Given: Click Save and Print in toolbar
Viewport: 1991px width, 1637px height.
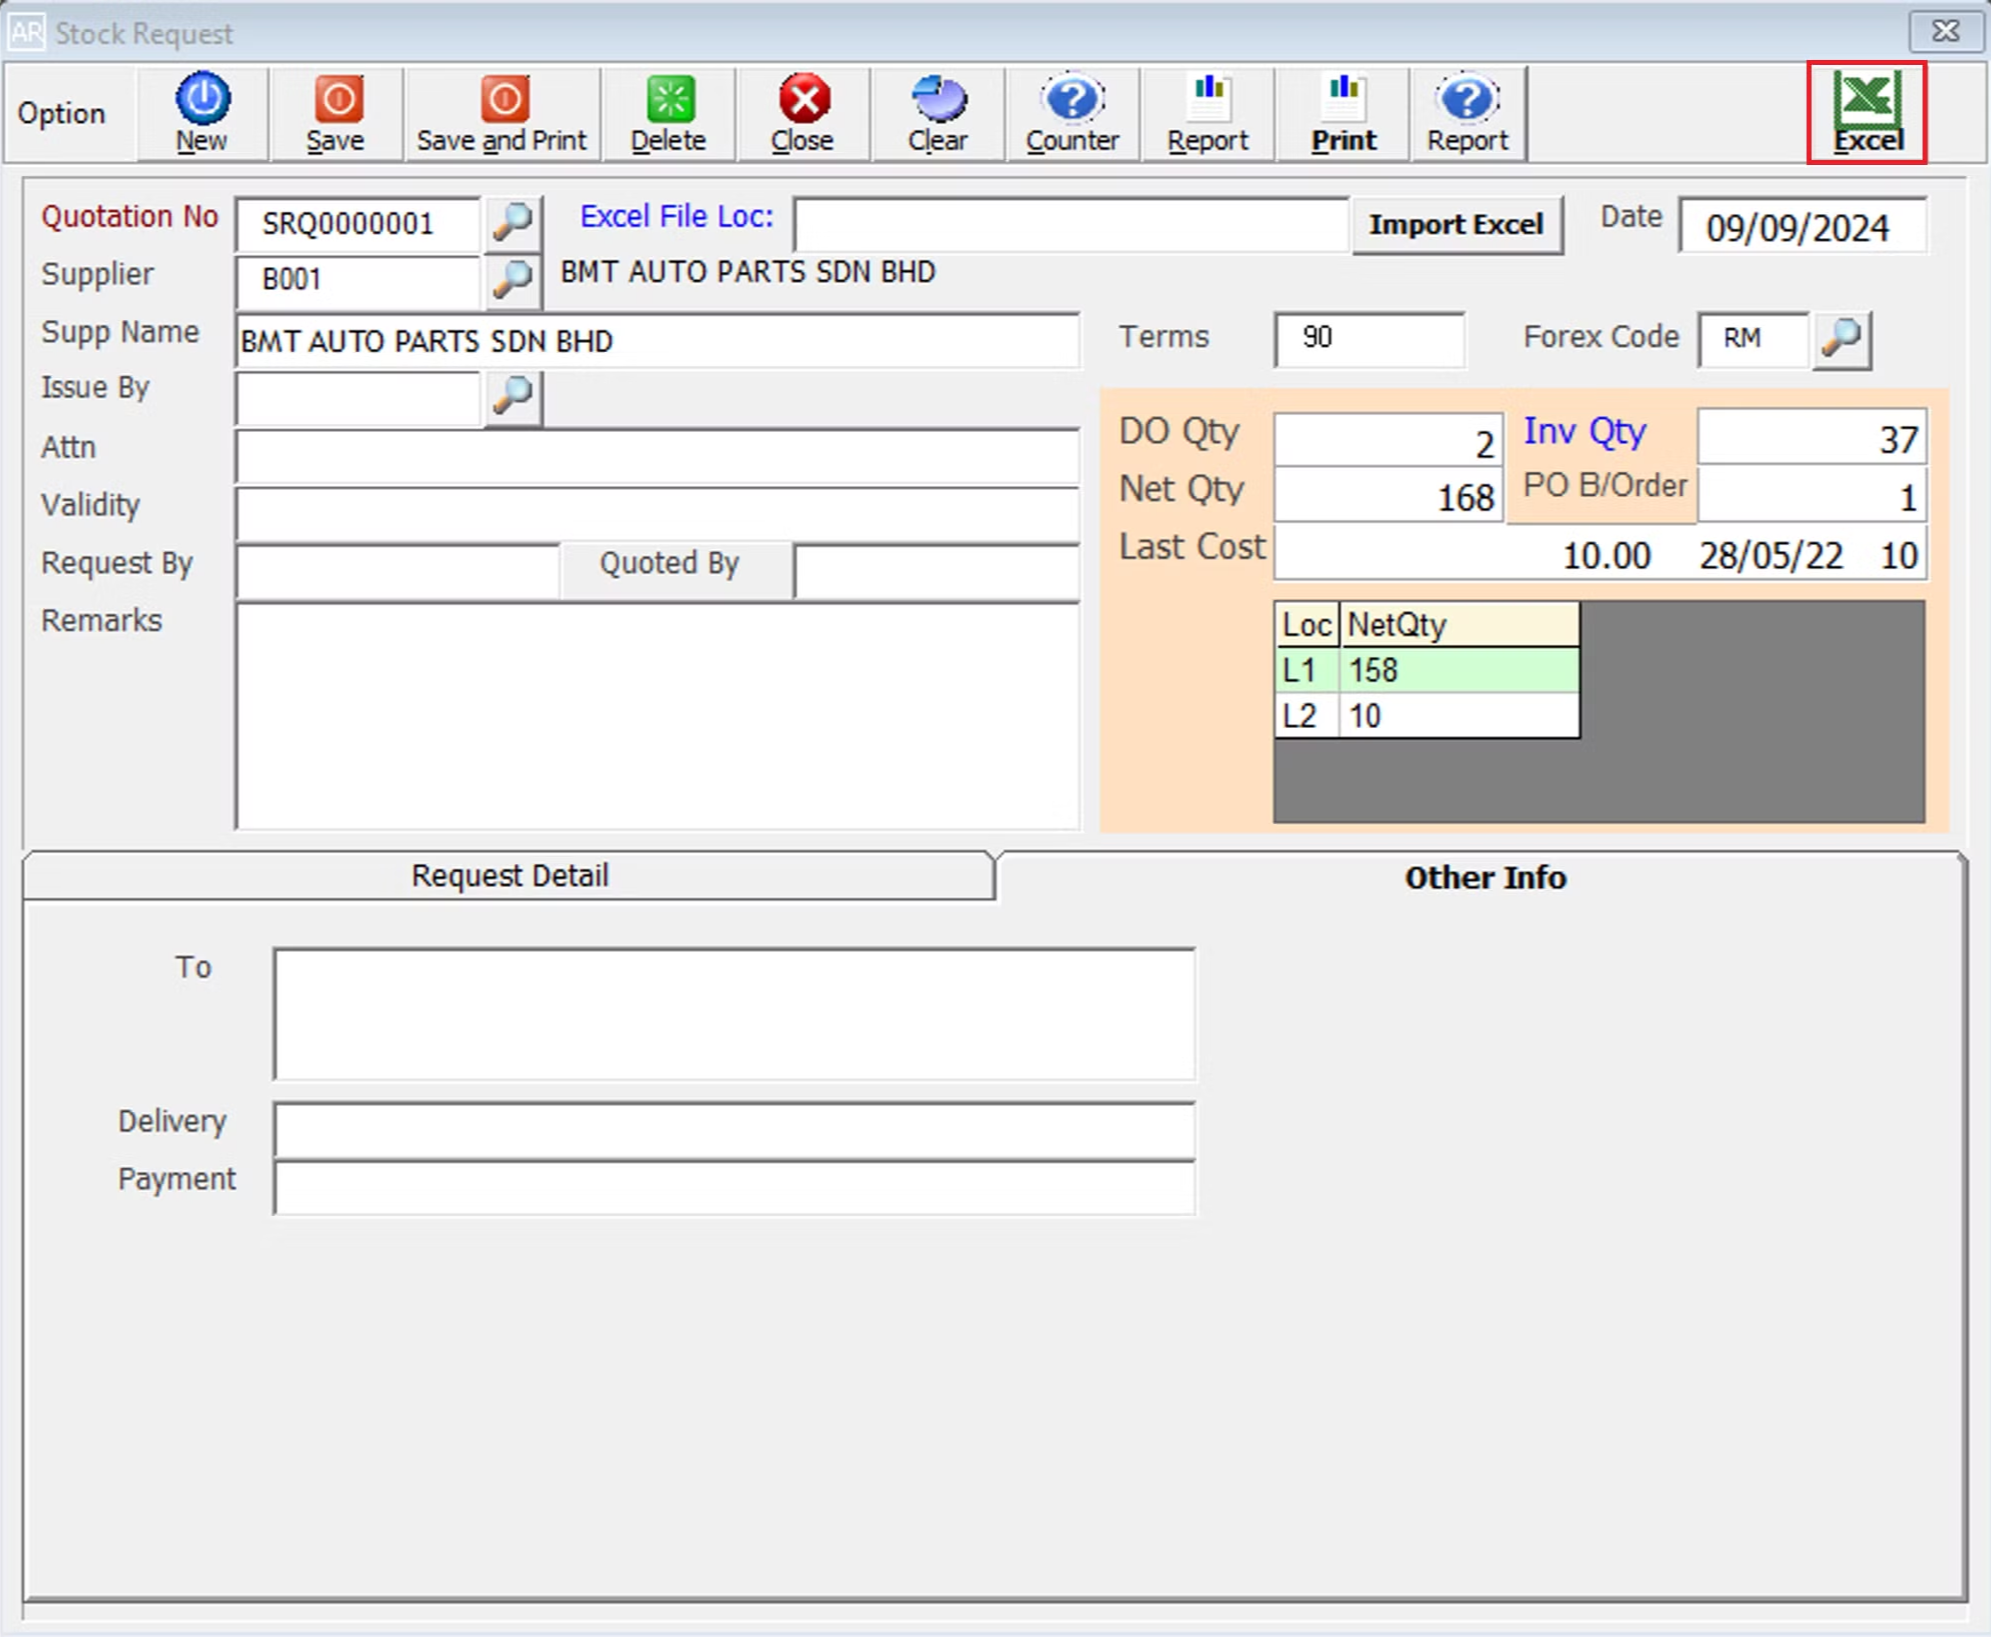Looking at the screenshot, I should (x=502, y=113).
